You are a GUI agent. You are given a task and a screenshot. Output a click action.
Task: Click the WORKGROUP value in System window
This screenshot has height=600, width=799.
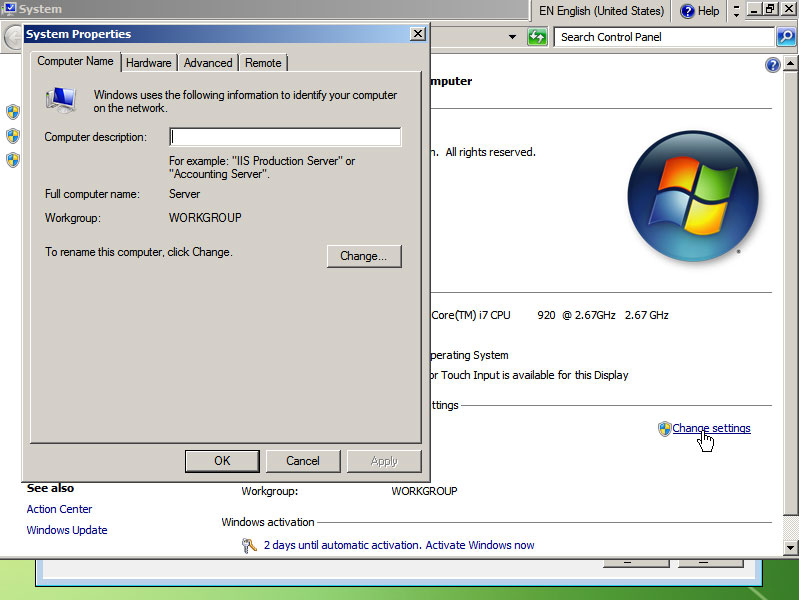424,491
